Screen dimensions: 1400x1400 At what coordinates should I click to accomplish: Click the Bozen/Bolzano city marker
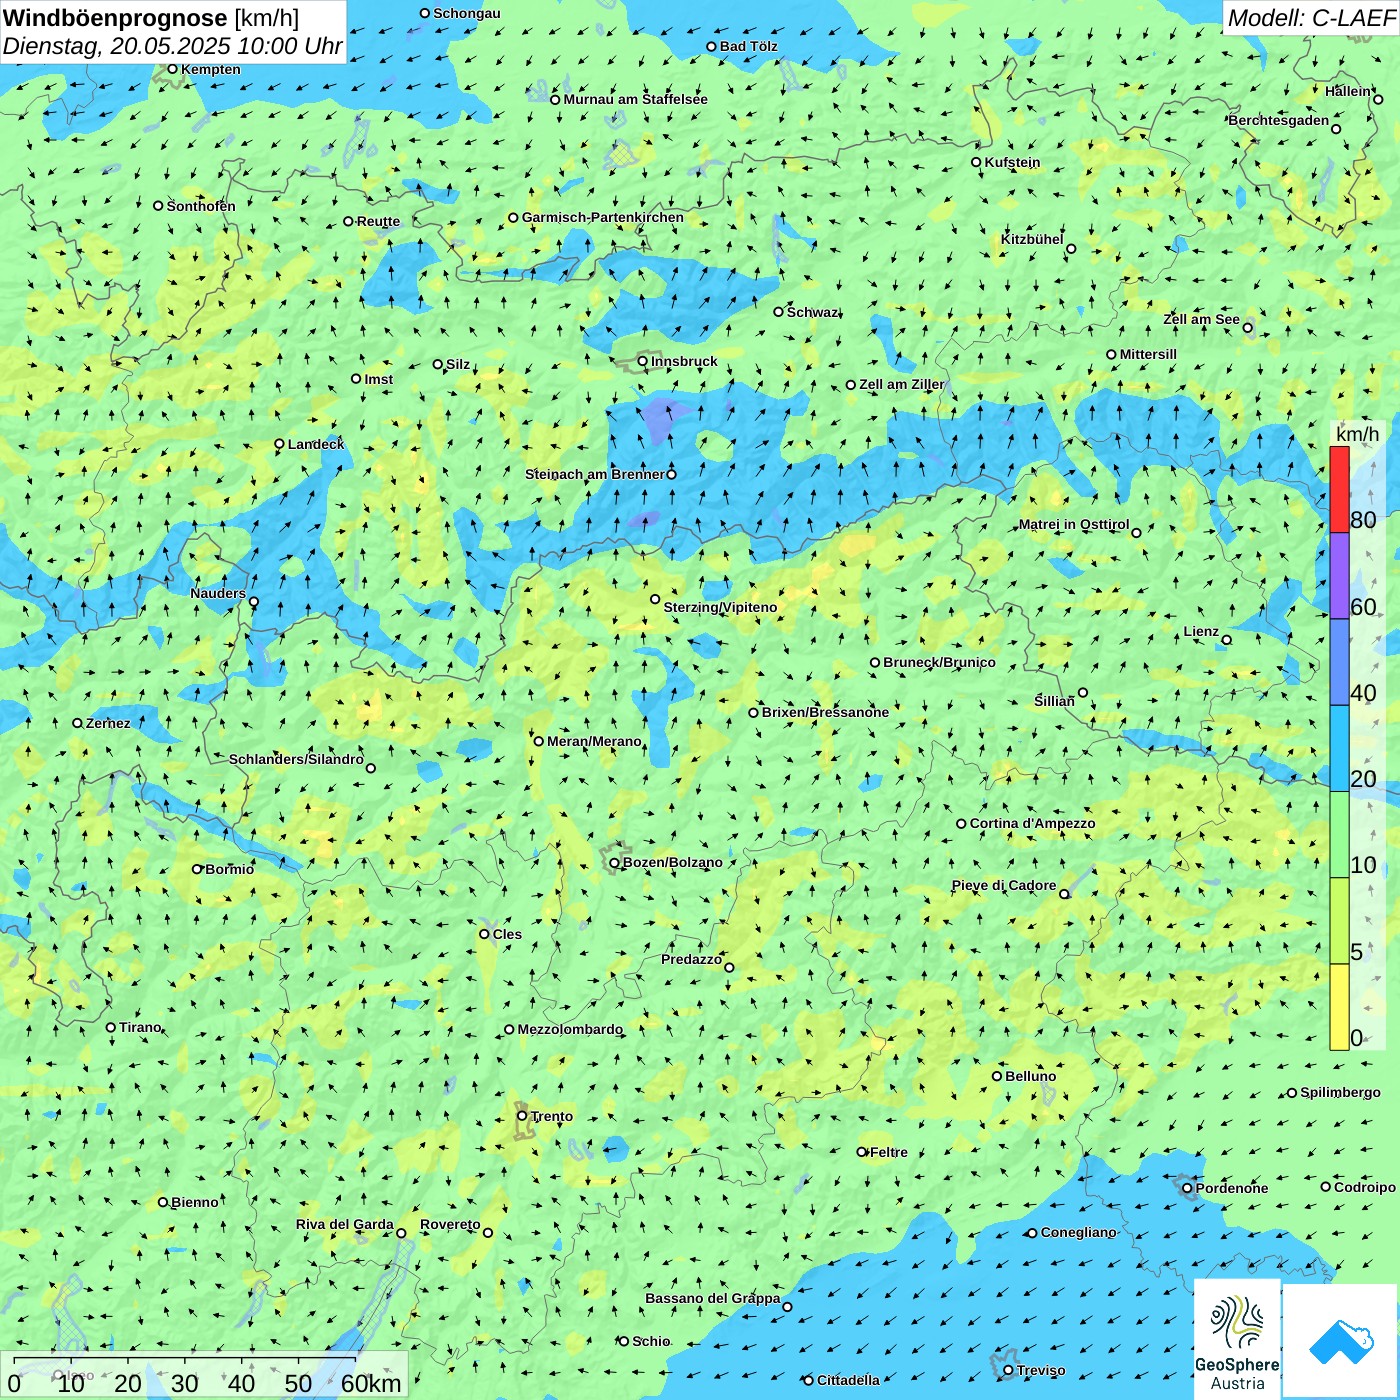615,863
